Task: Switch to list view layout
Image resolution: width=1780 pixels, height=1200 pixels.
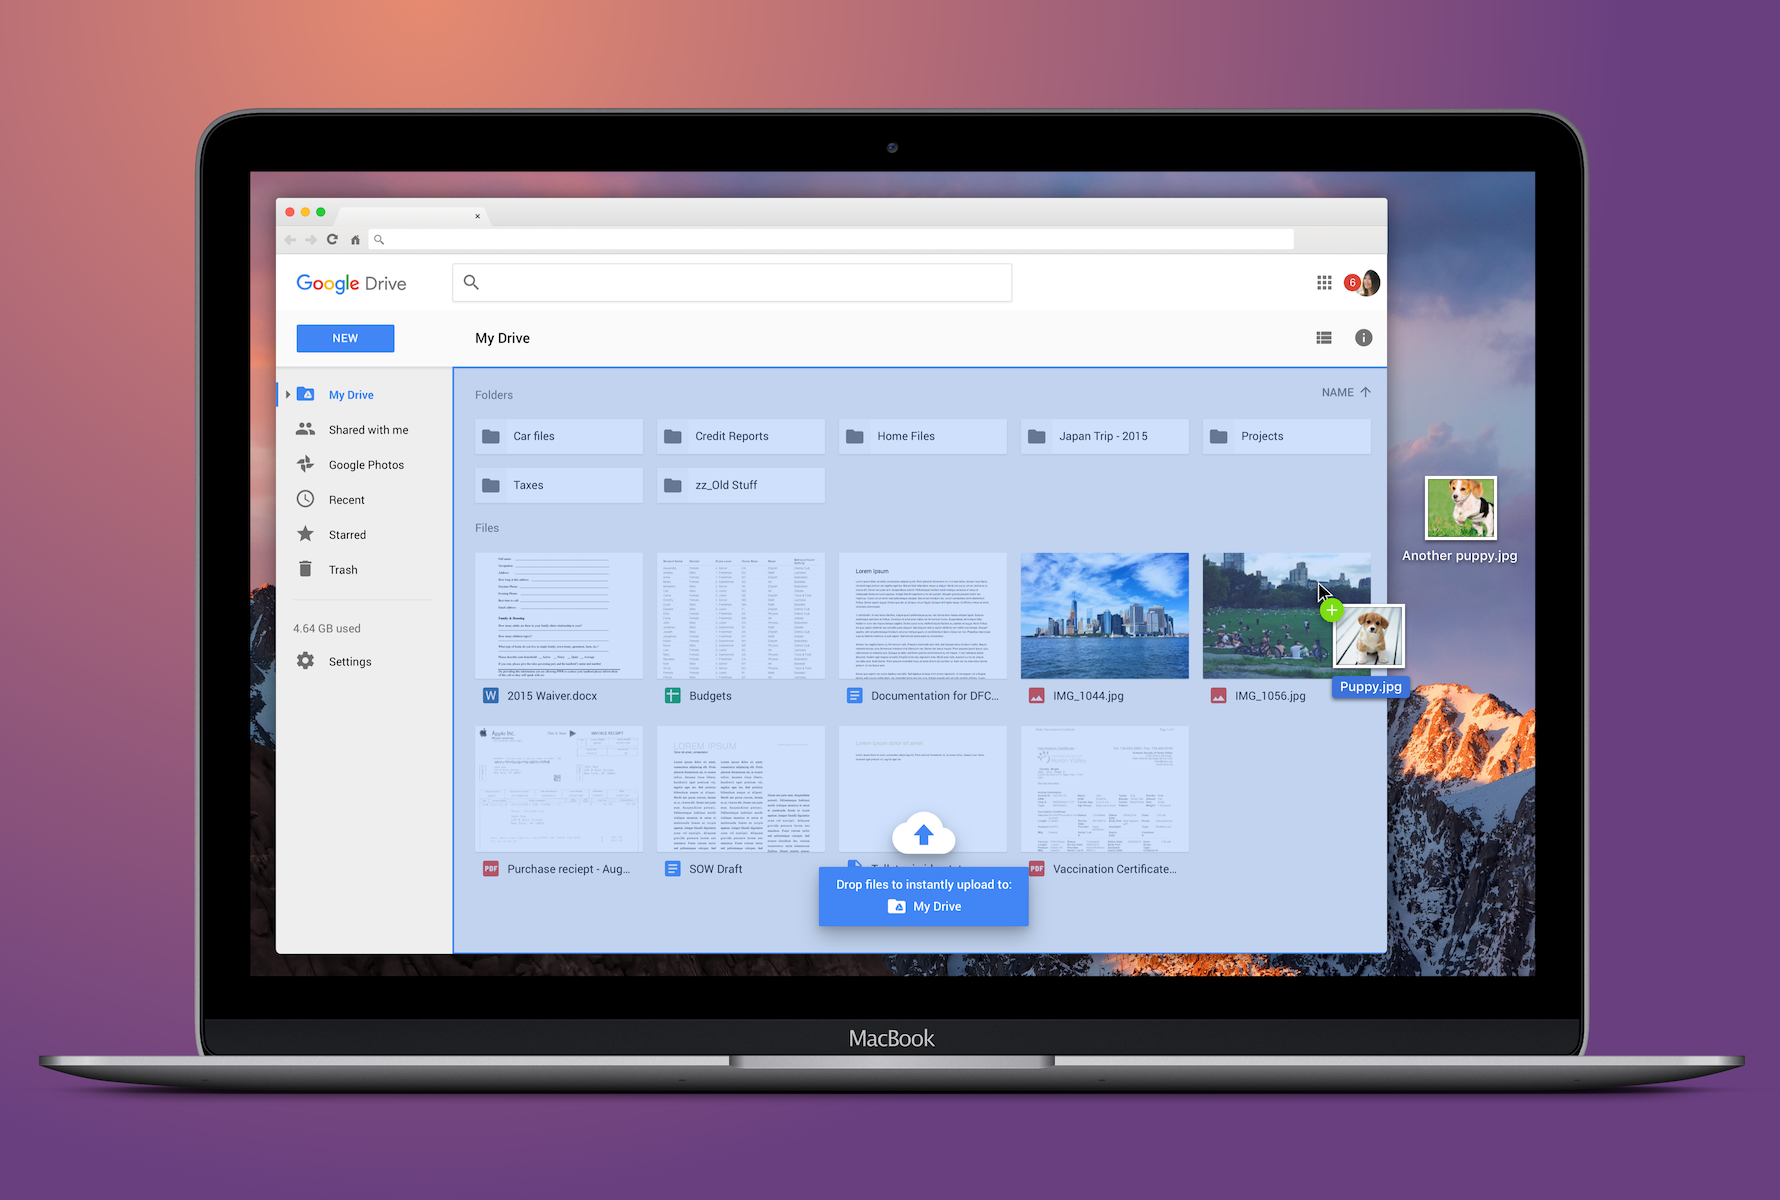Action: pyautogui.click(x=1324, y=337)
